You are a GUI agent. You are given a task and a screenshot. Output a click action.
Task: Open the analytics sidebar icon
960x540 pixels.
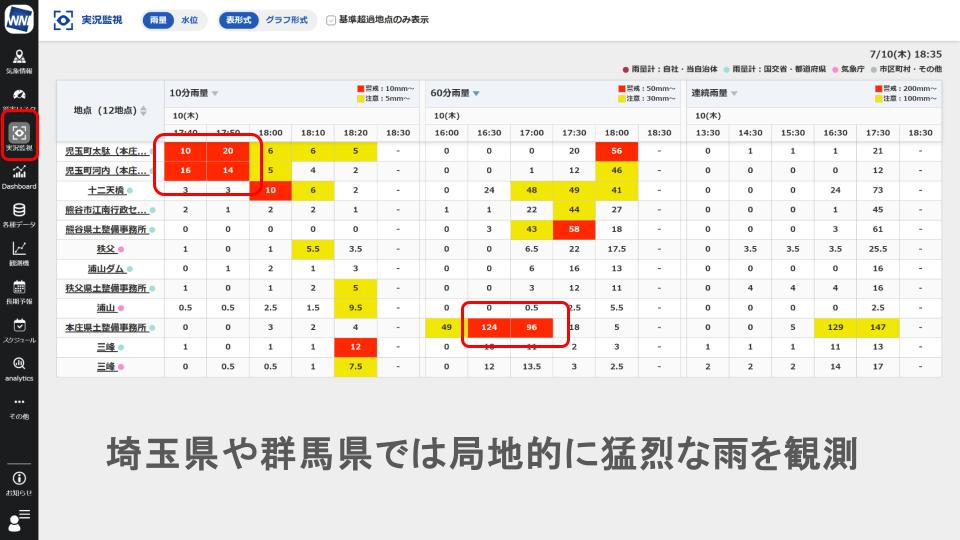coord(19,367)
